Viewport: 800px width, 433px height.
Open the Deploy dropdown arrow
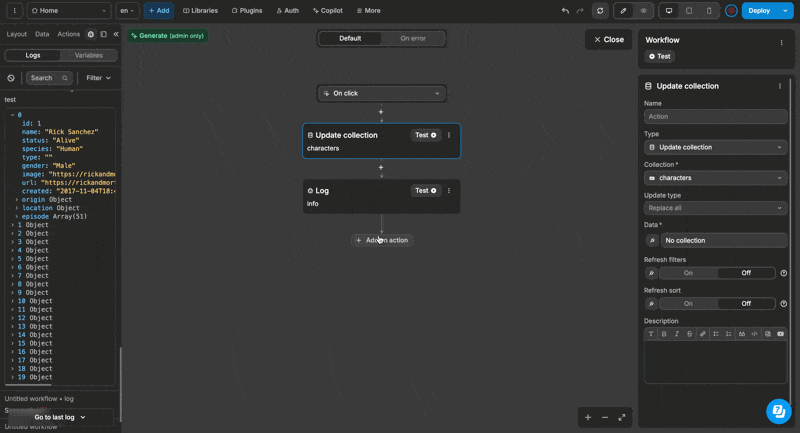pos(785,11)
